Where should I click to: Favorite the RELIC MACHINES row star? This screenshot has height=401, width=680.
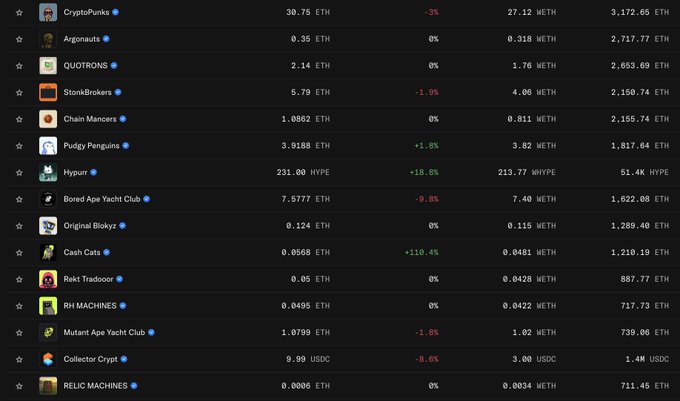(19, 386)
